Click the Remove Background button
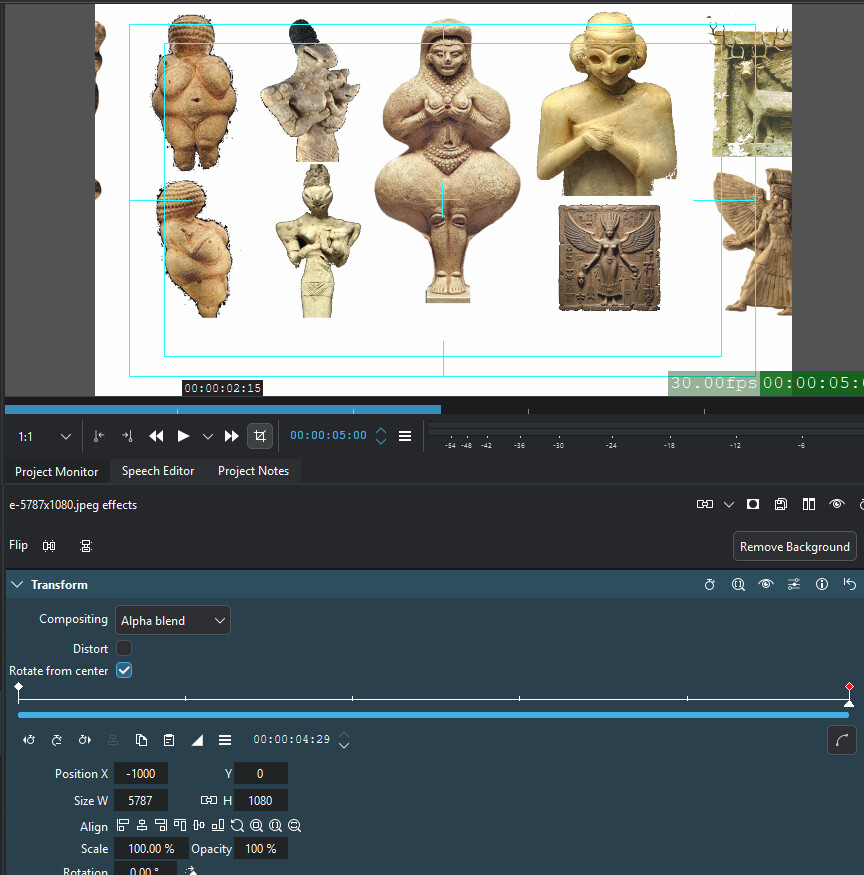This screenshot has height=875, width=864. (794, 547)
